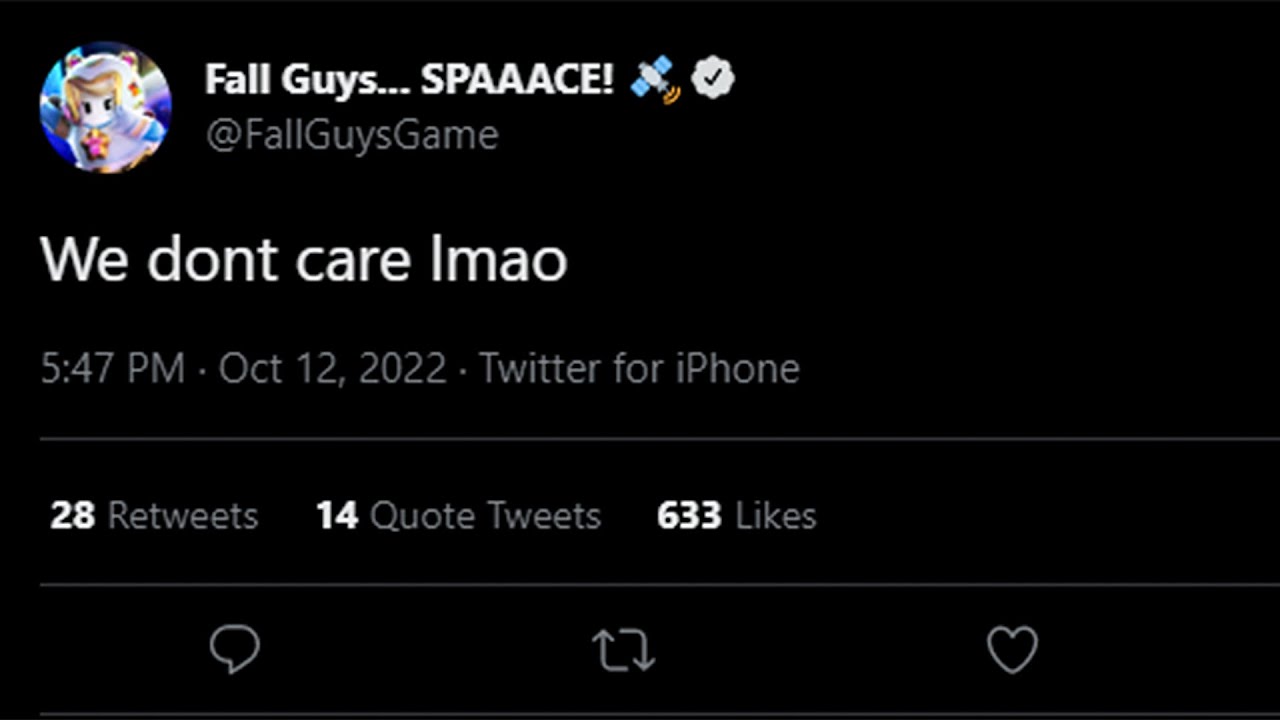Click the 633 like count number

(x=689, y=516)
